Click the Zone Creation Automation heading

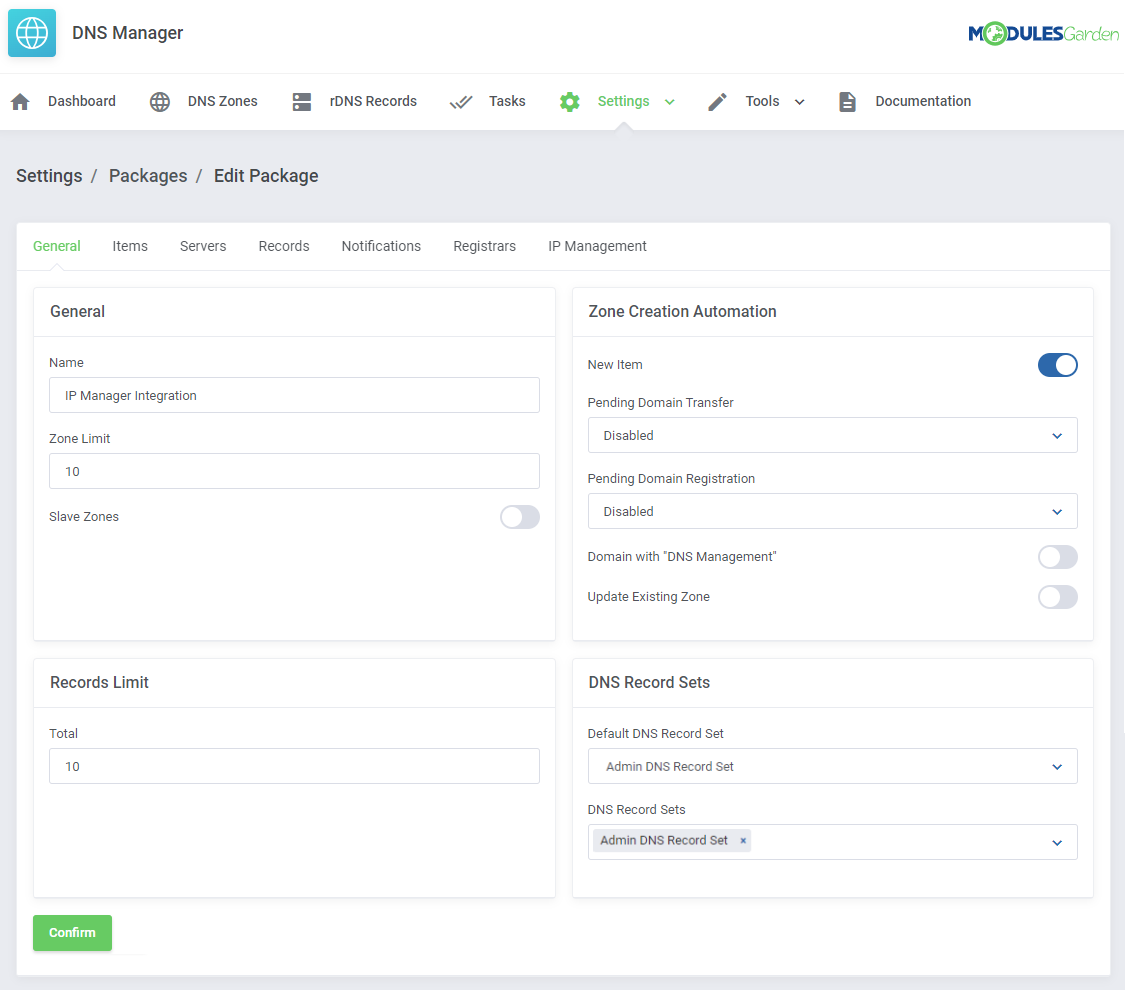click(682, 312)
